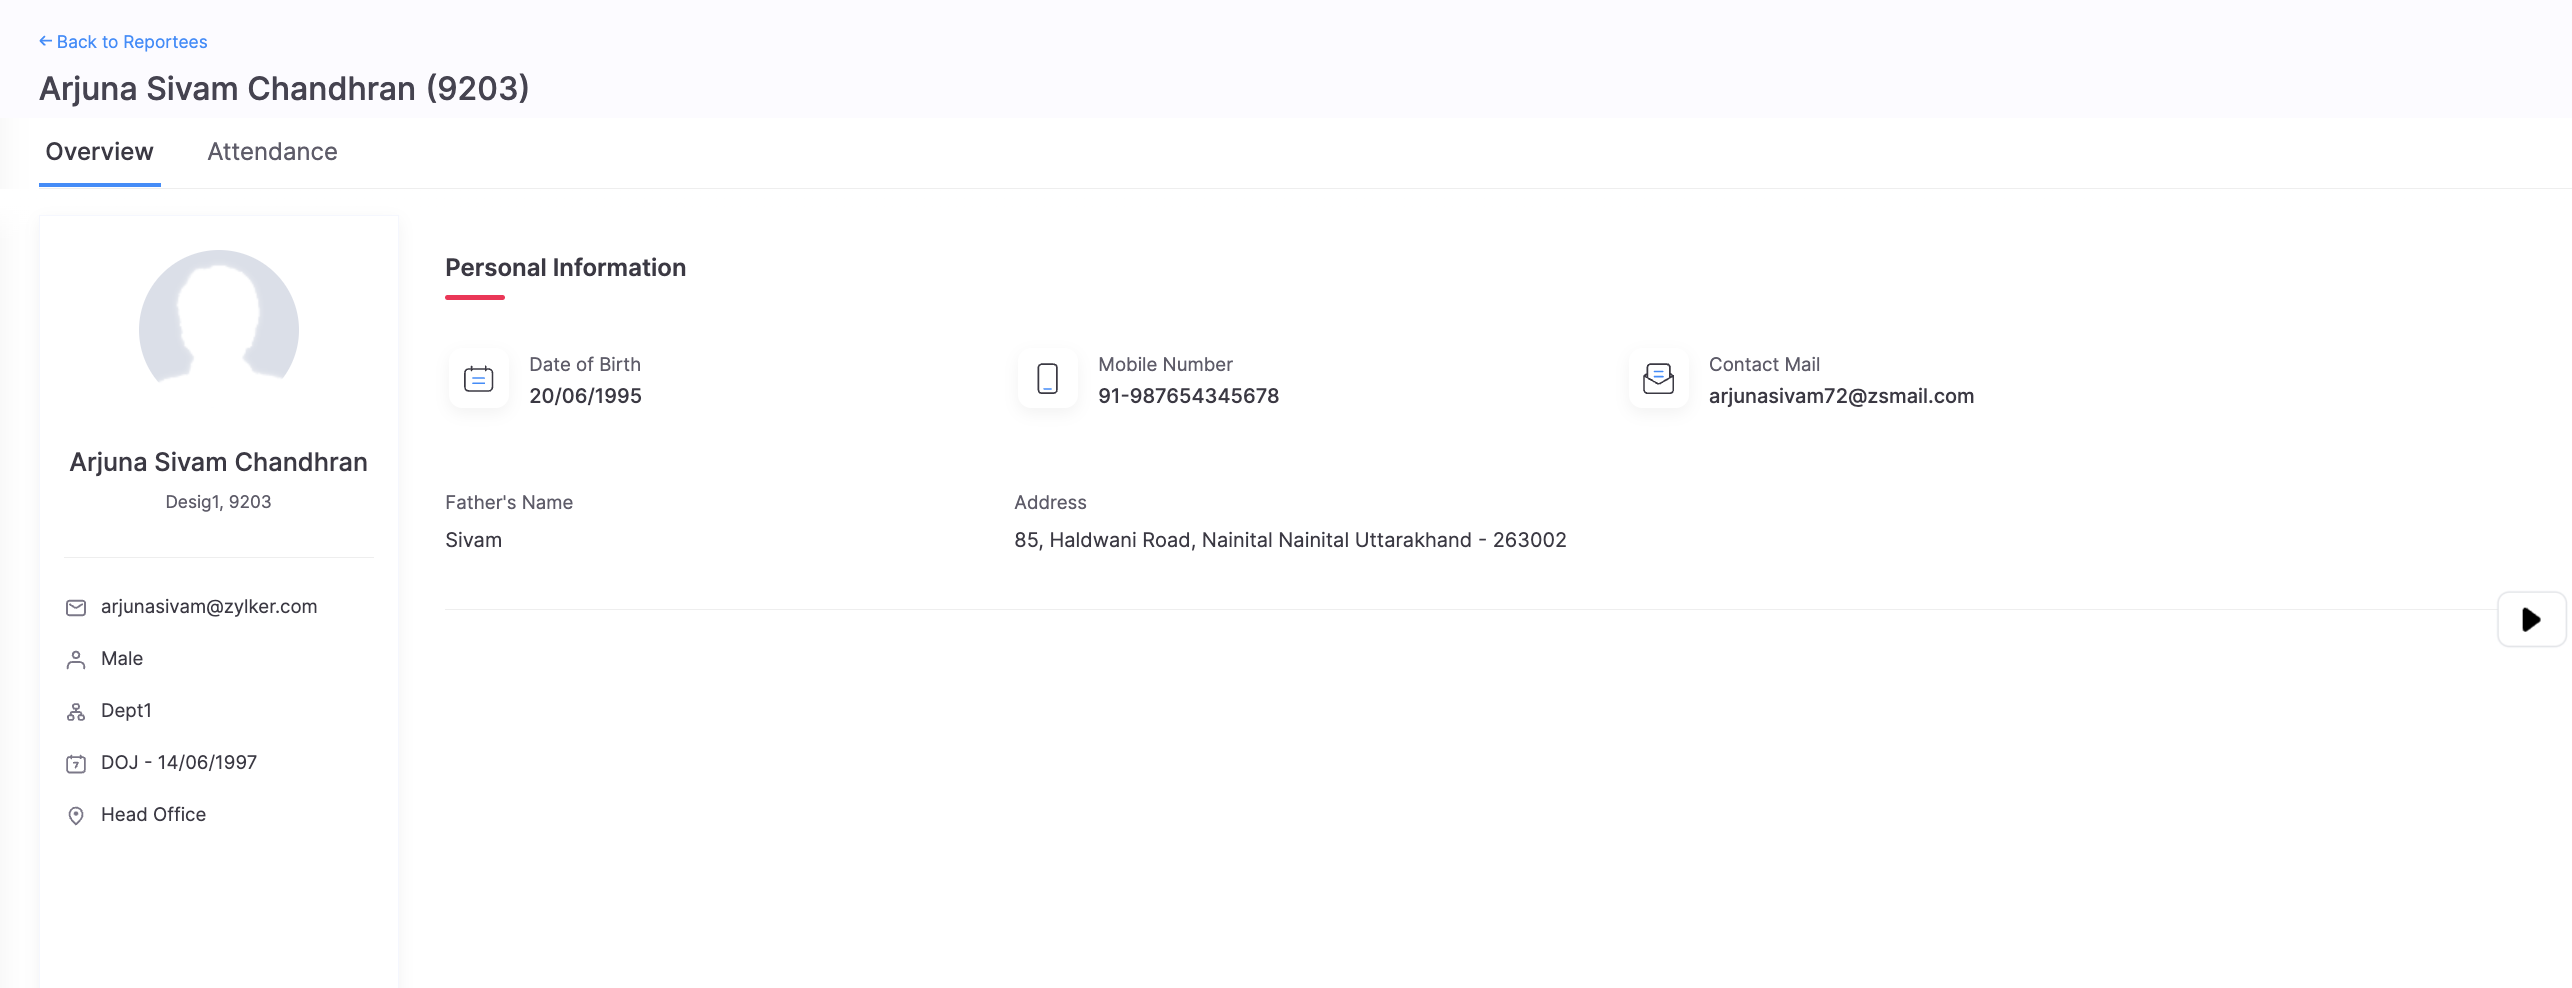This screenshot has width=2572, height=988.
Task: Click the Personal Information section heading
Action: [565, 268]
